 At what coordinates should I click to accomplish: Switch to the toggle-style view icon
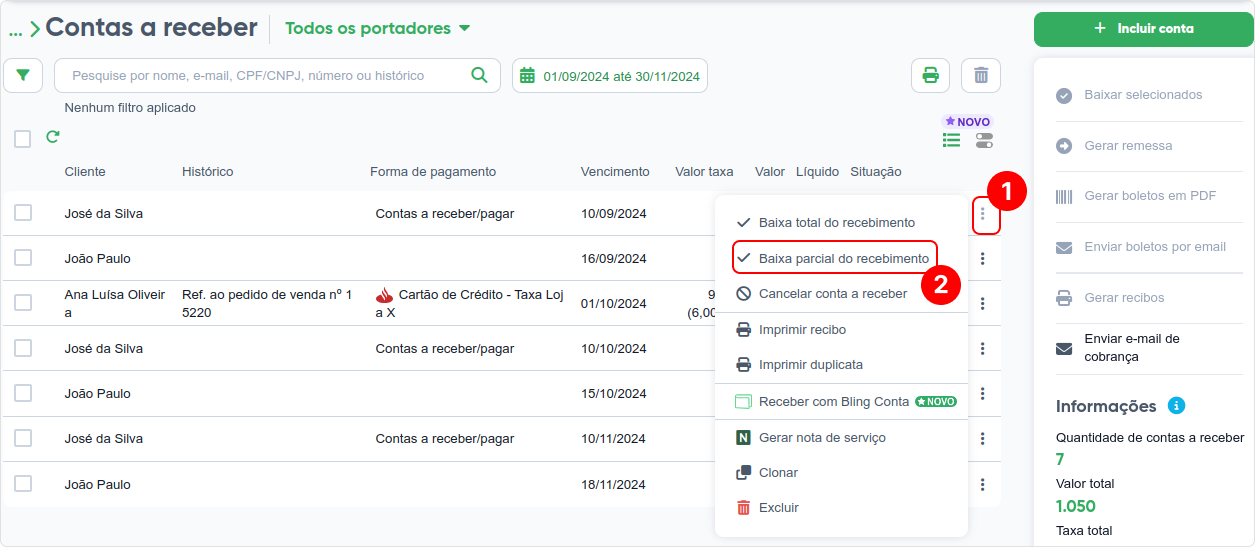tap(984, 140)
